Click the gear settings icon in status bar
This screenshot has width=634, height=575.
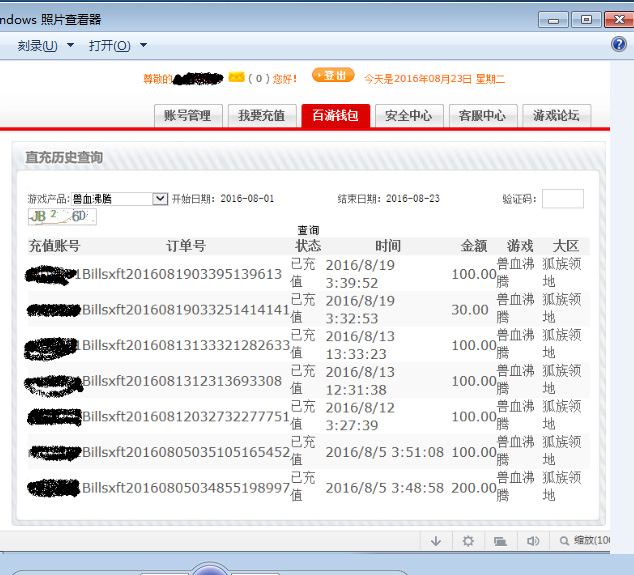(x=468, y=541)
